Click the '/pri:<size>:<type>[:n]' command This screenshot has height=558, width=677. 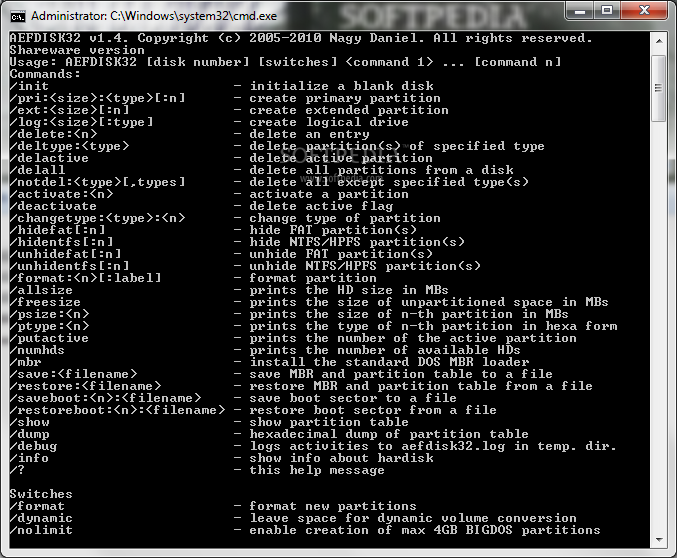coord(98,98)
